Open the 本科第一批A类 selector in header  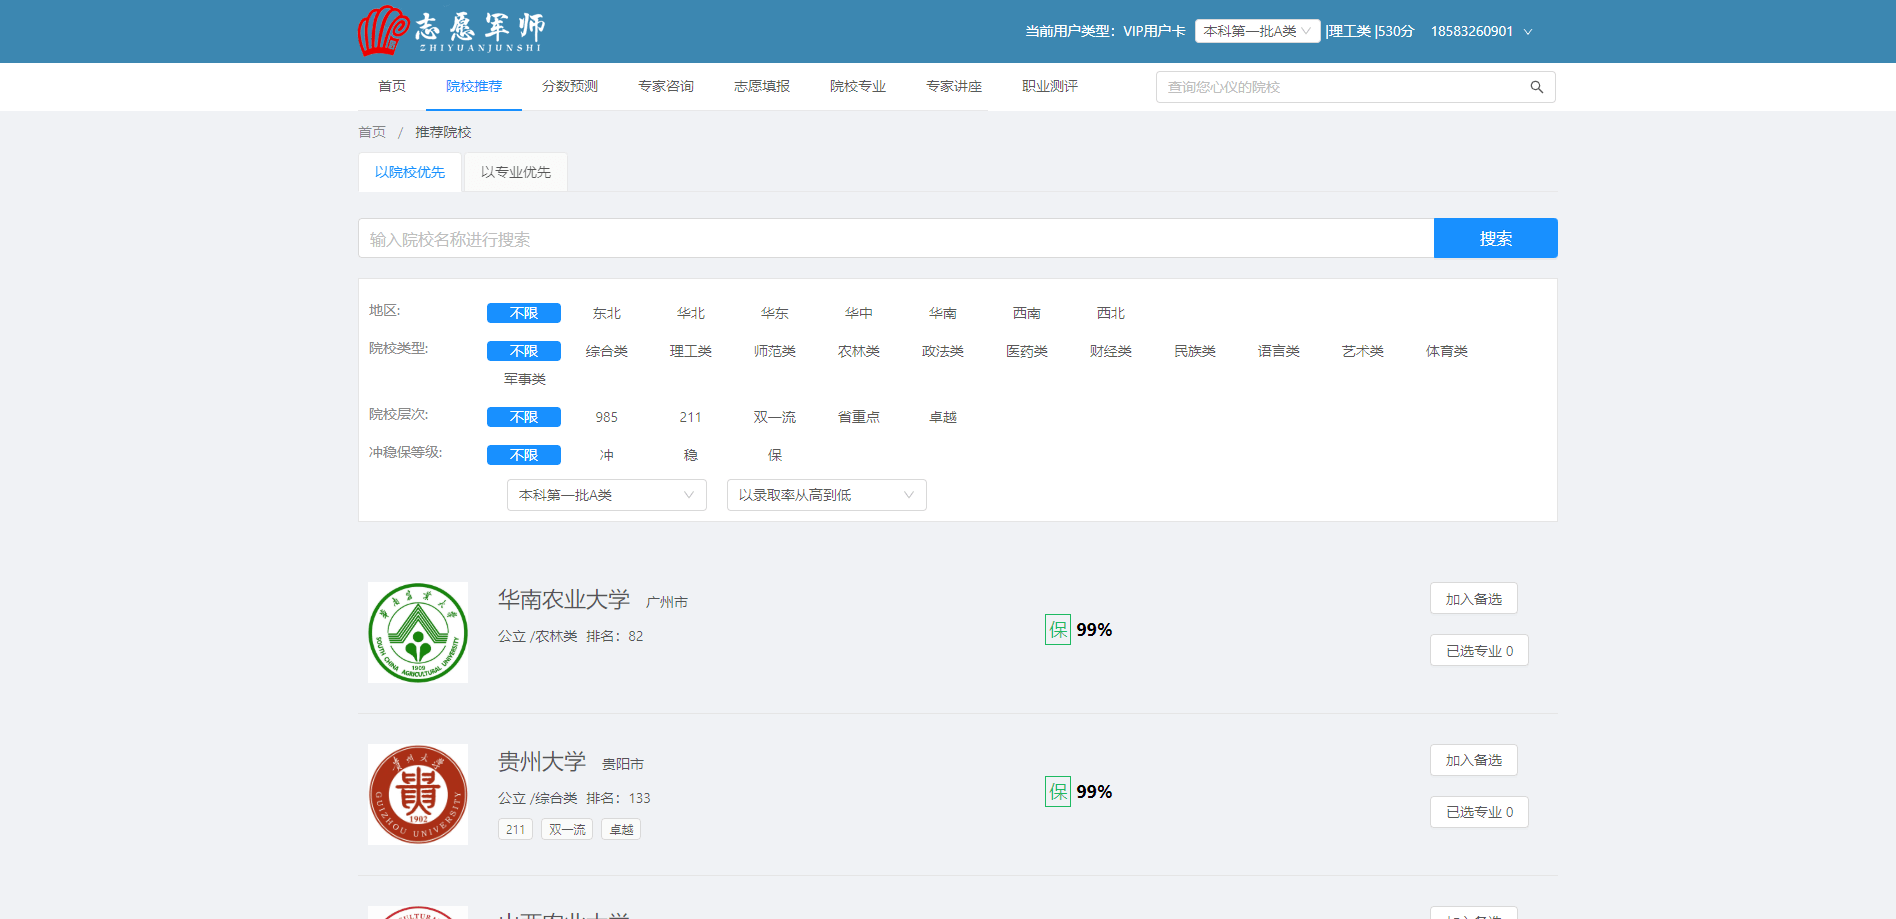(1257, 31)
